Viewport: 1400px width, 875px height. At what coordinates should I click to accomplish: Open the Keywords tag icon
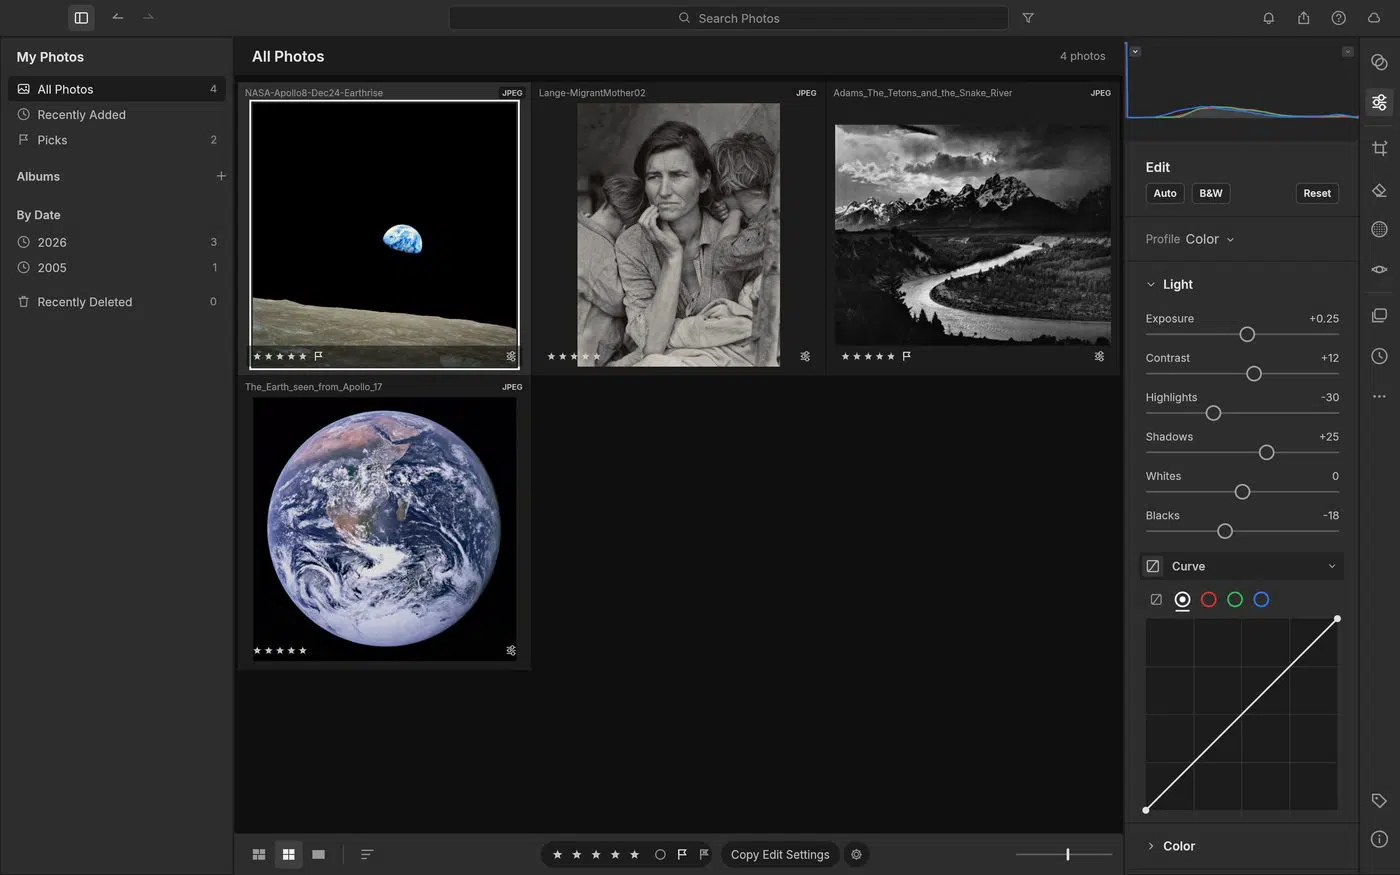click(1379, 800)
